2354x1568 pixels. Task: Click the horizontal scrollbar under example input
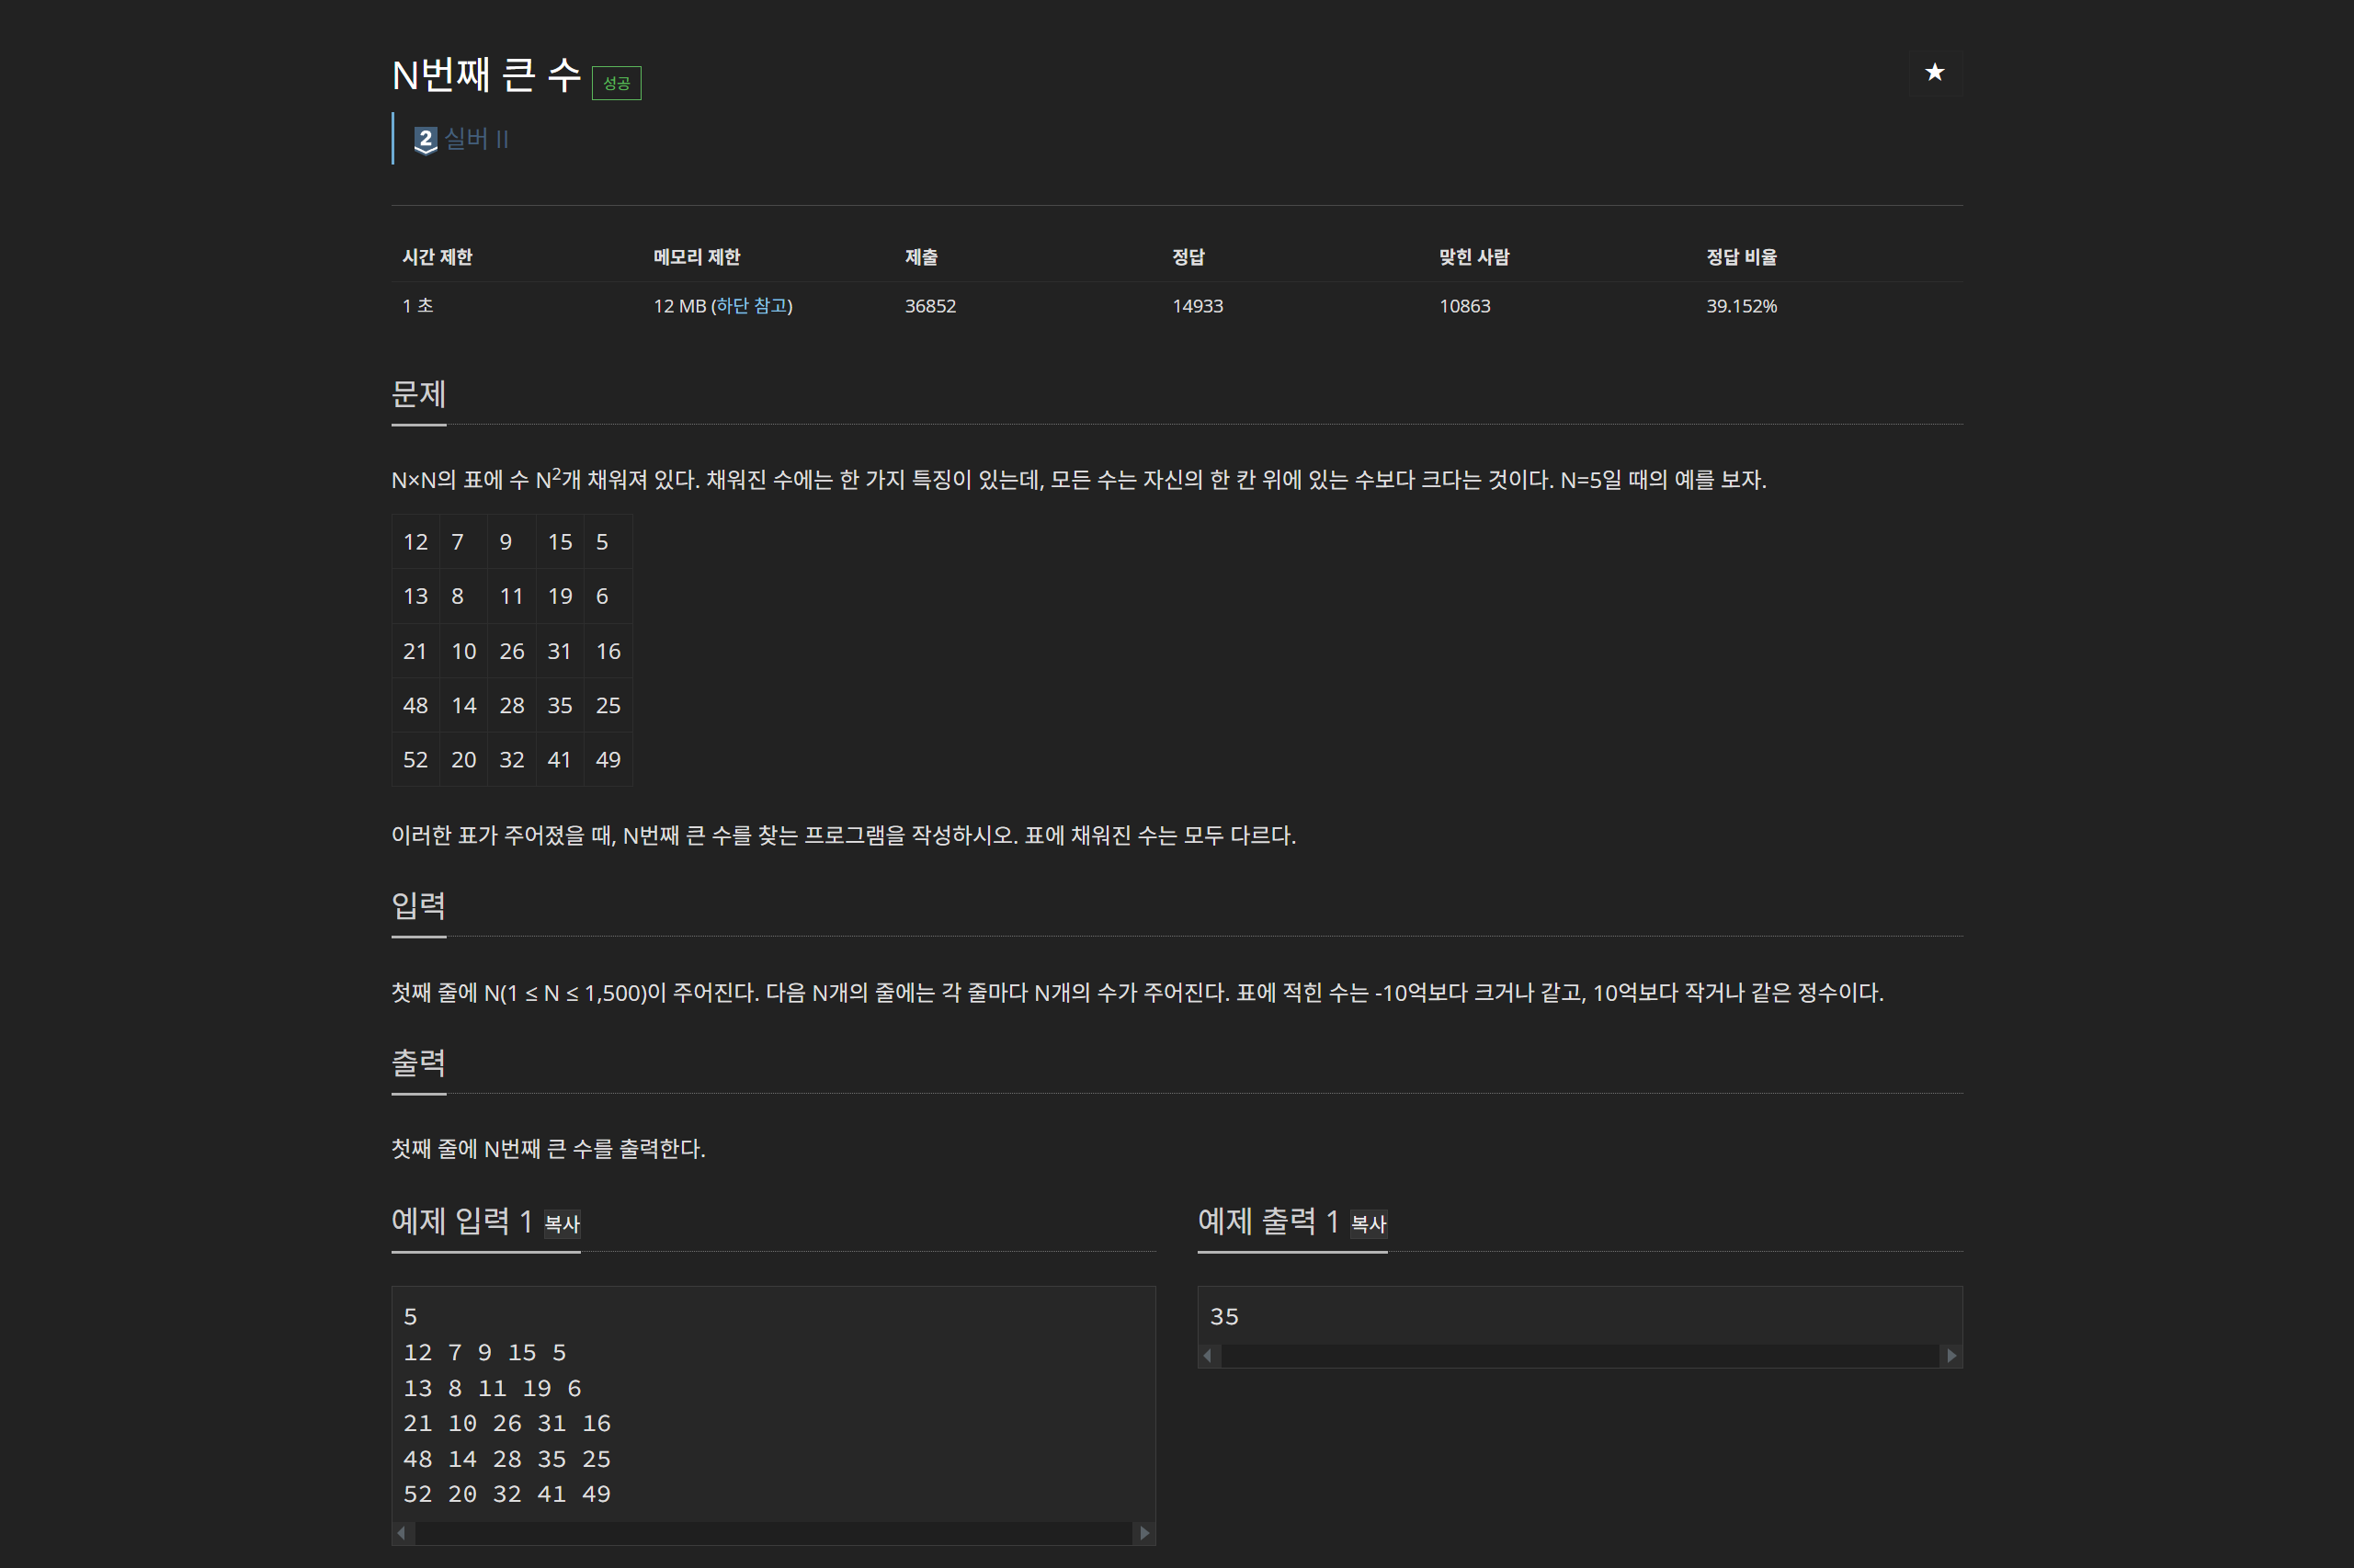tap(772, 1533)
